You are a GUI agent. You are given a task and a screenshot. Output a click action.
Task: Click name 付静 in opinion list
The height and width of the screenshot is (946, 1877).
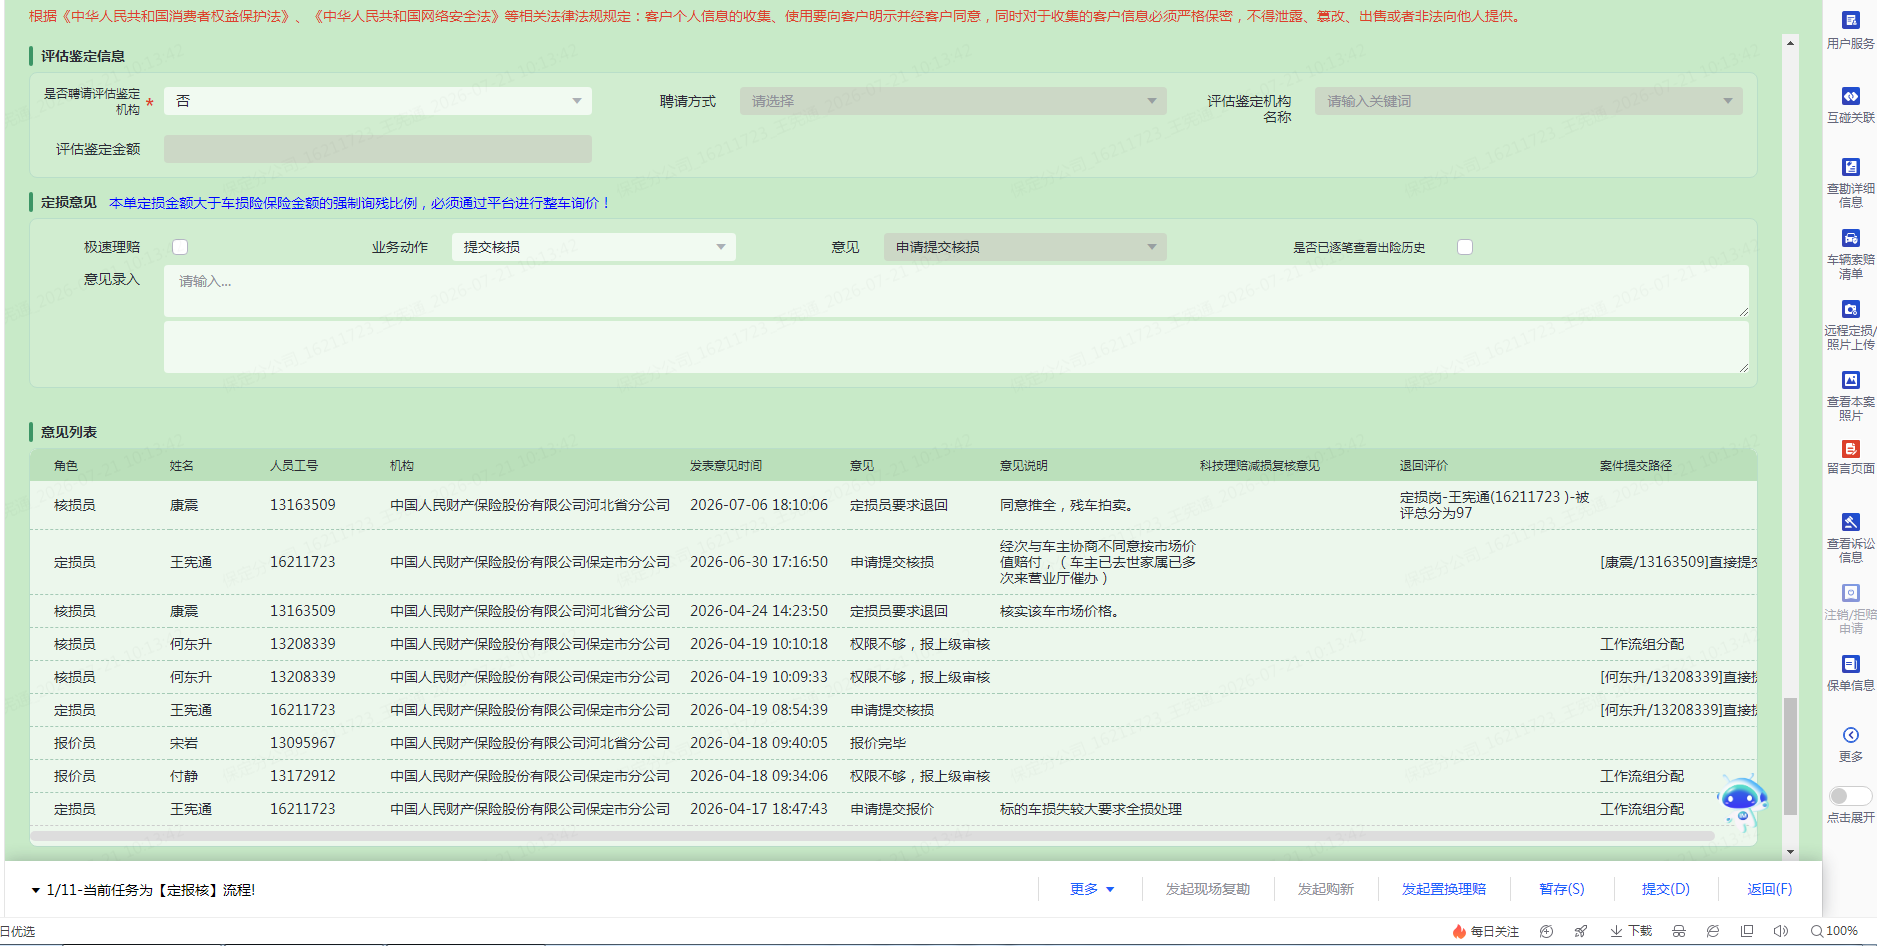[x=184, y=776]
